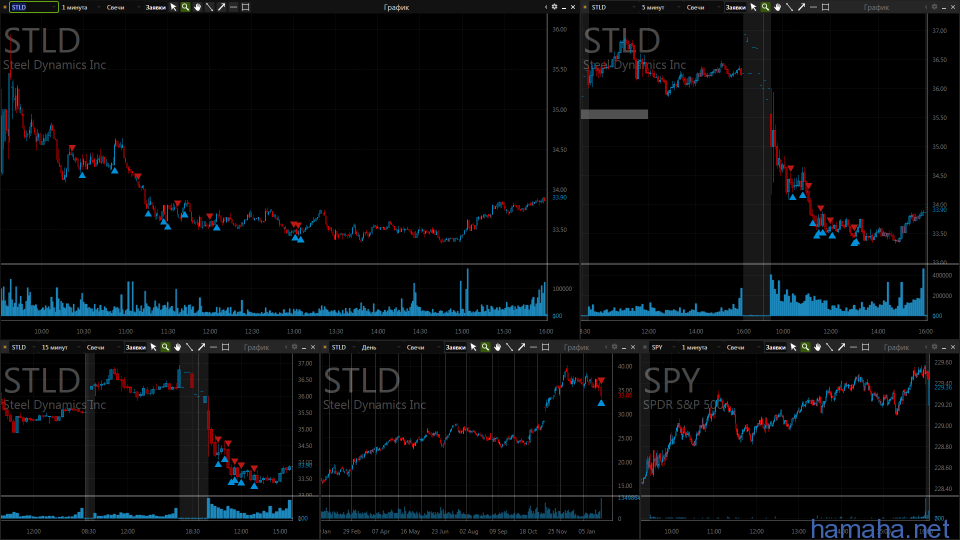The width and height of the screenshot is (960, 540).
Task: Pick arrow drawing tool in STLD 1-minute chart
Action: [x=221, y=7]
